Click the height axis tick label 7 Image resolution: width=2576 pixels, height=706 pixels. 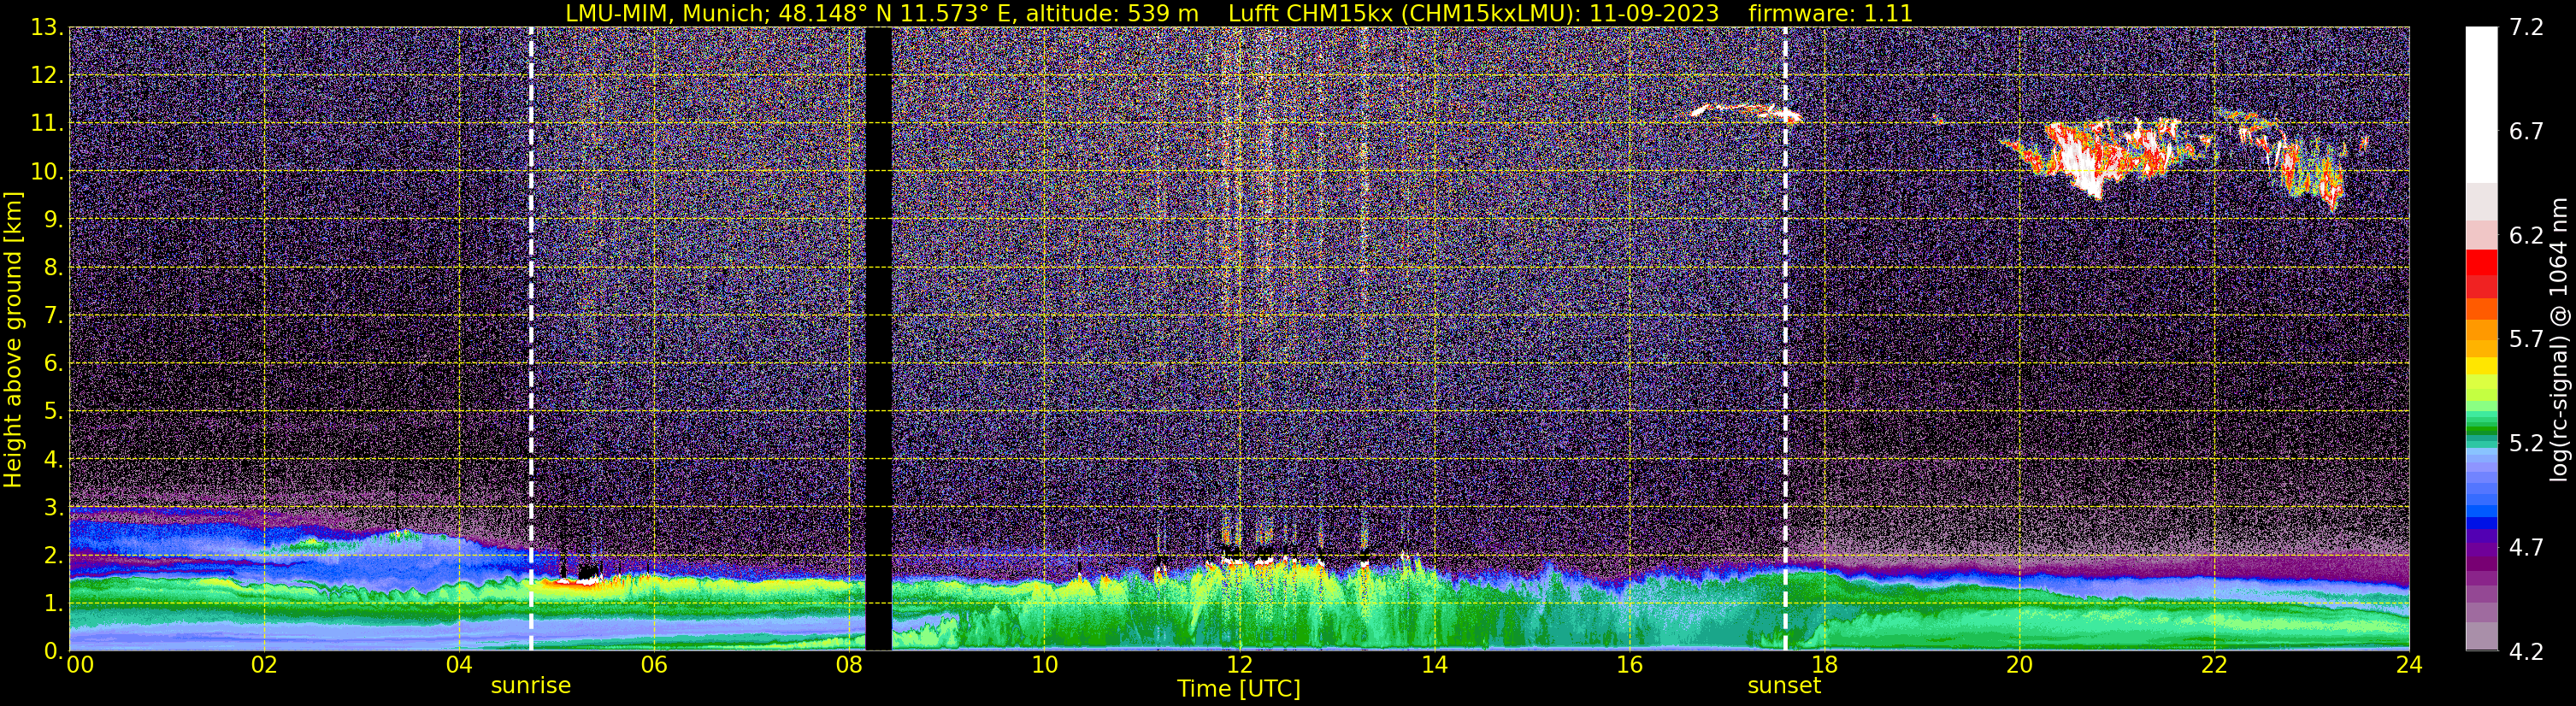point(52,315)
